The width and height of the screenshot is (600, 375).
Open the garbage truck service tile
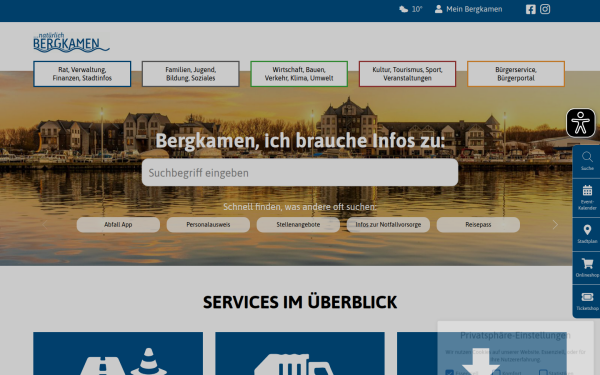point(300,354)
